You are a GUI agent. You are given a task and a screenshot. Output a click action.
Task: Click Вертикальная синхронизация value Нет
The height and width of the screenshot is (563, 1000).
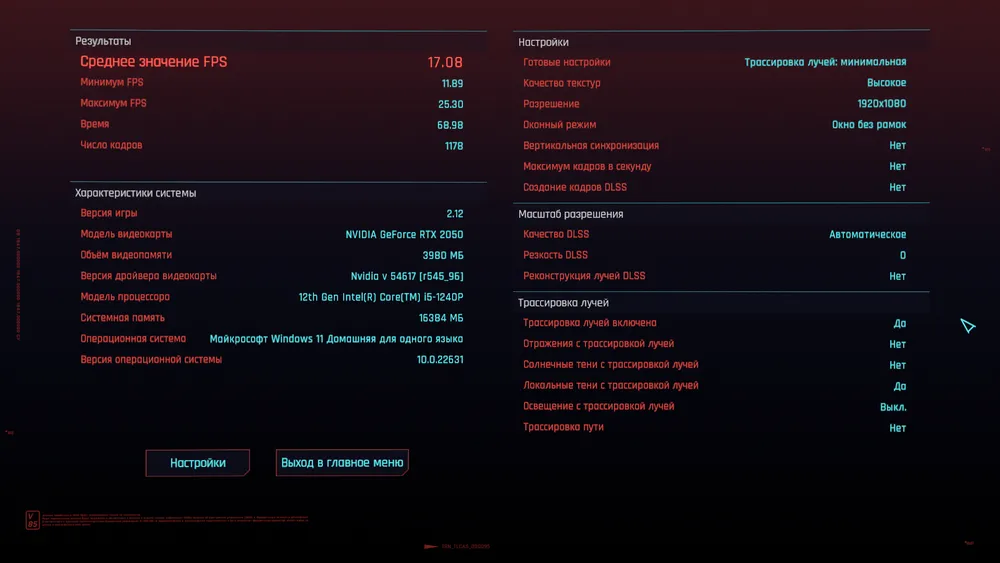point(898,146)
